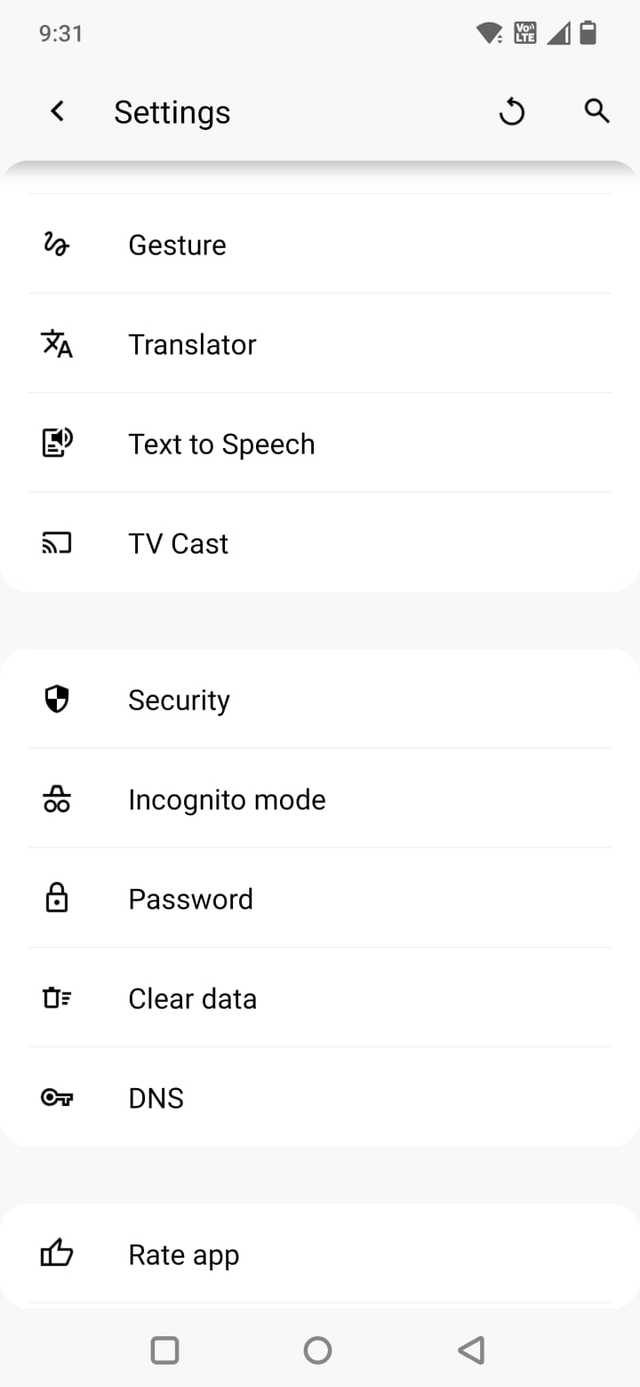Viewport: 640px width, 1387px height.
Task: Open the search magnifier icon
Action: coord(597,111)
